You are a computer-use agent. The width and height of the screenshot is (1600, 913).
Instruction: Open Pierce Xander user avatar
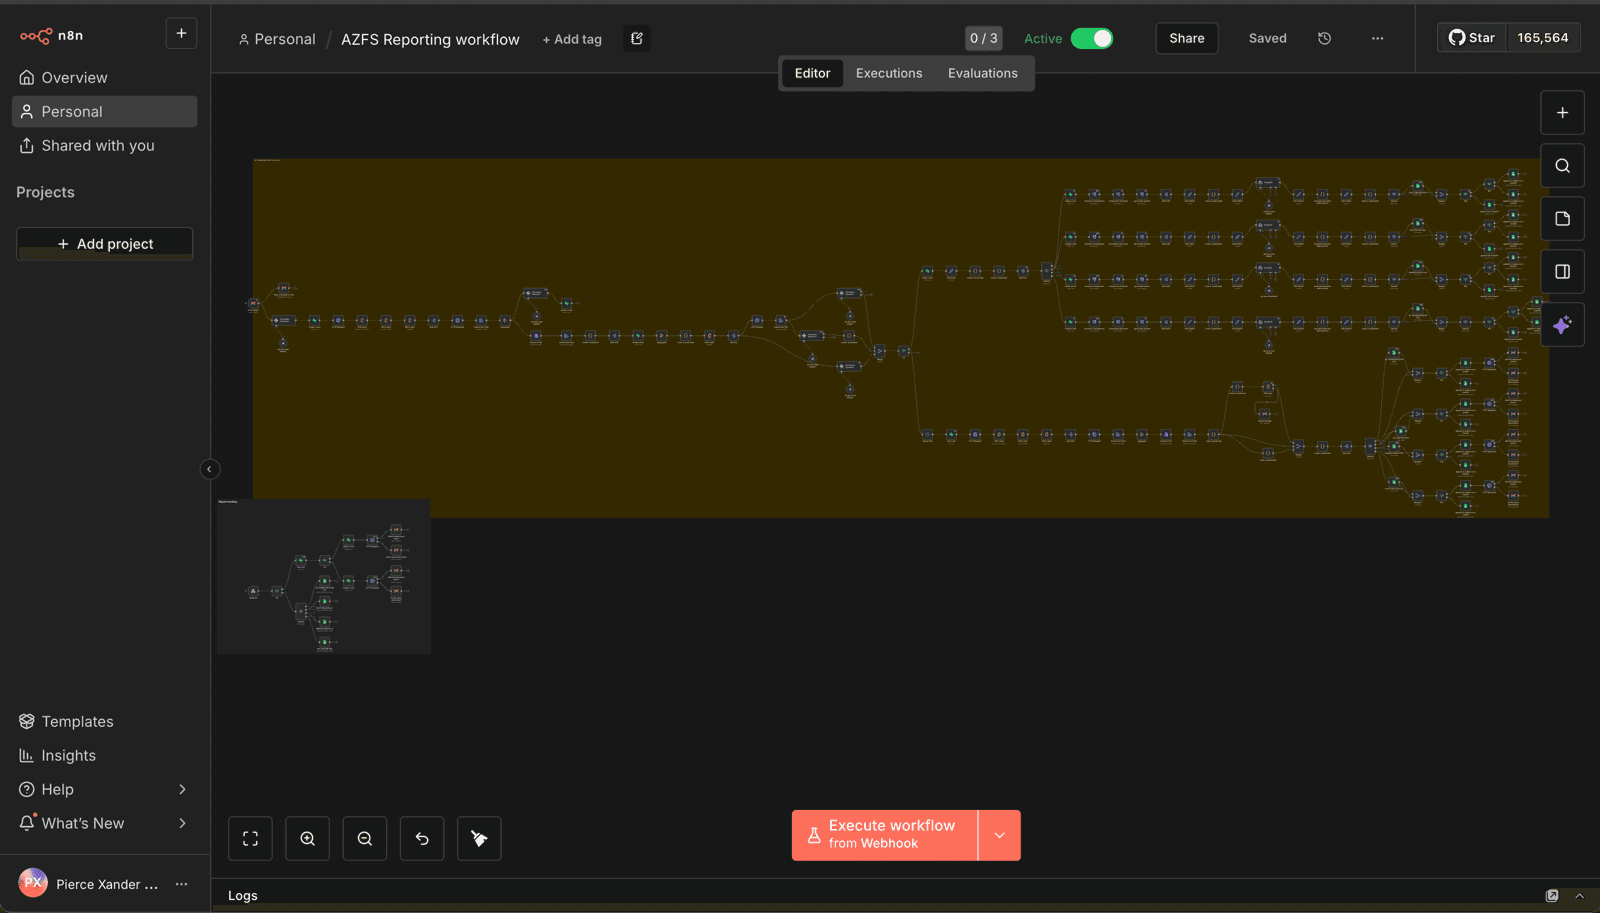(33, 883)
